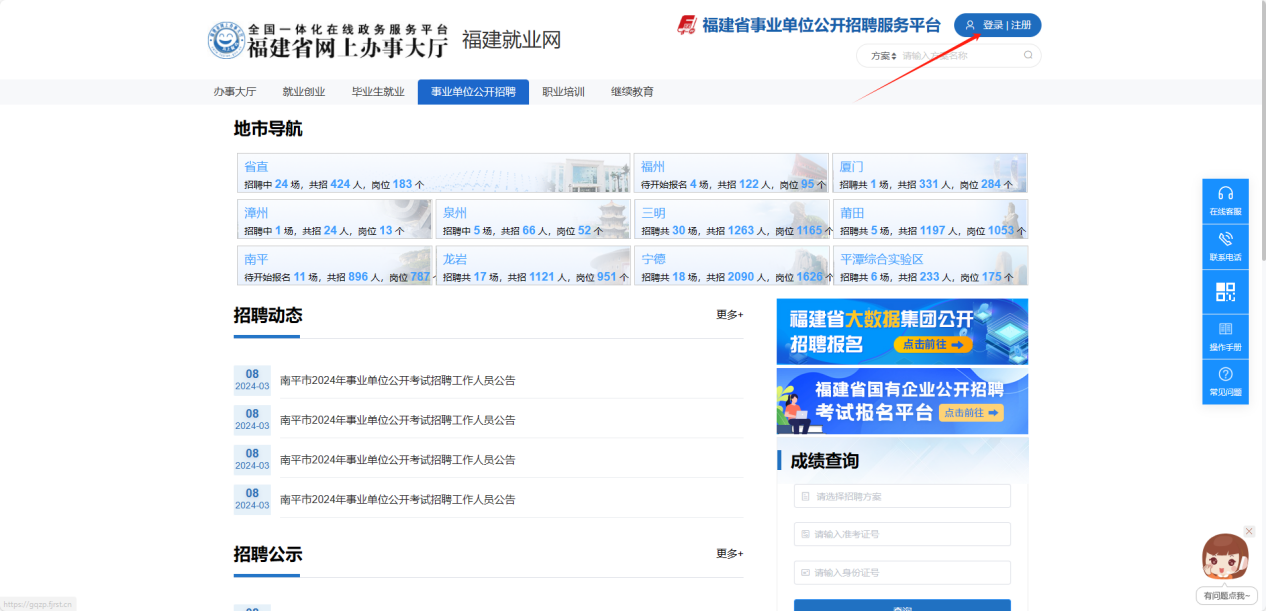The image size is (1266, 611).
Task: Click the 福建省大数据集团公开招聘报名 banner
Action: [x=902, y=331]
